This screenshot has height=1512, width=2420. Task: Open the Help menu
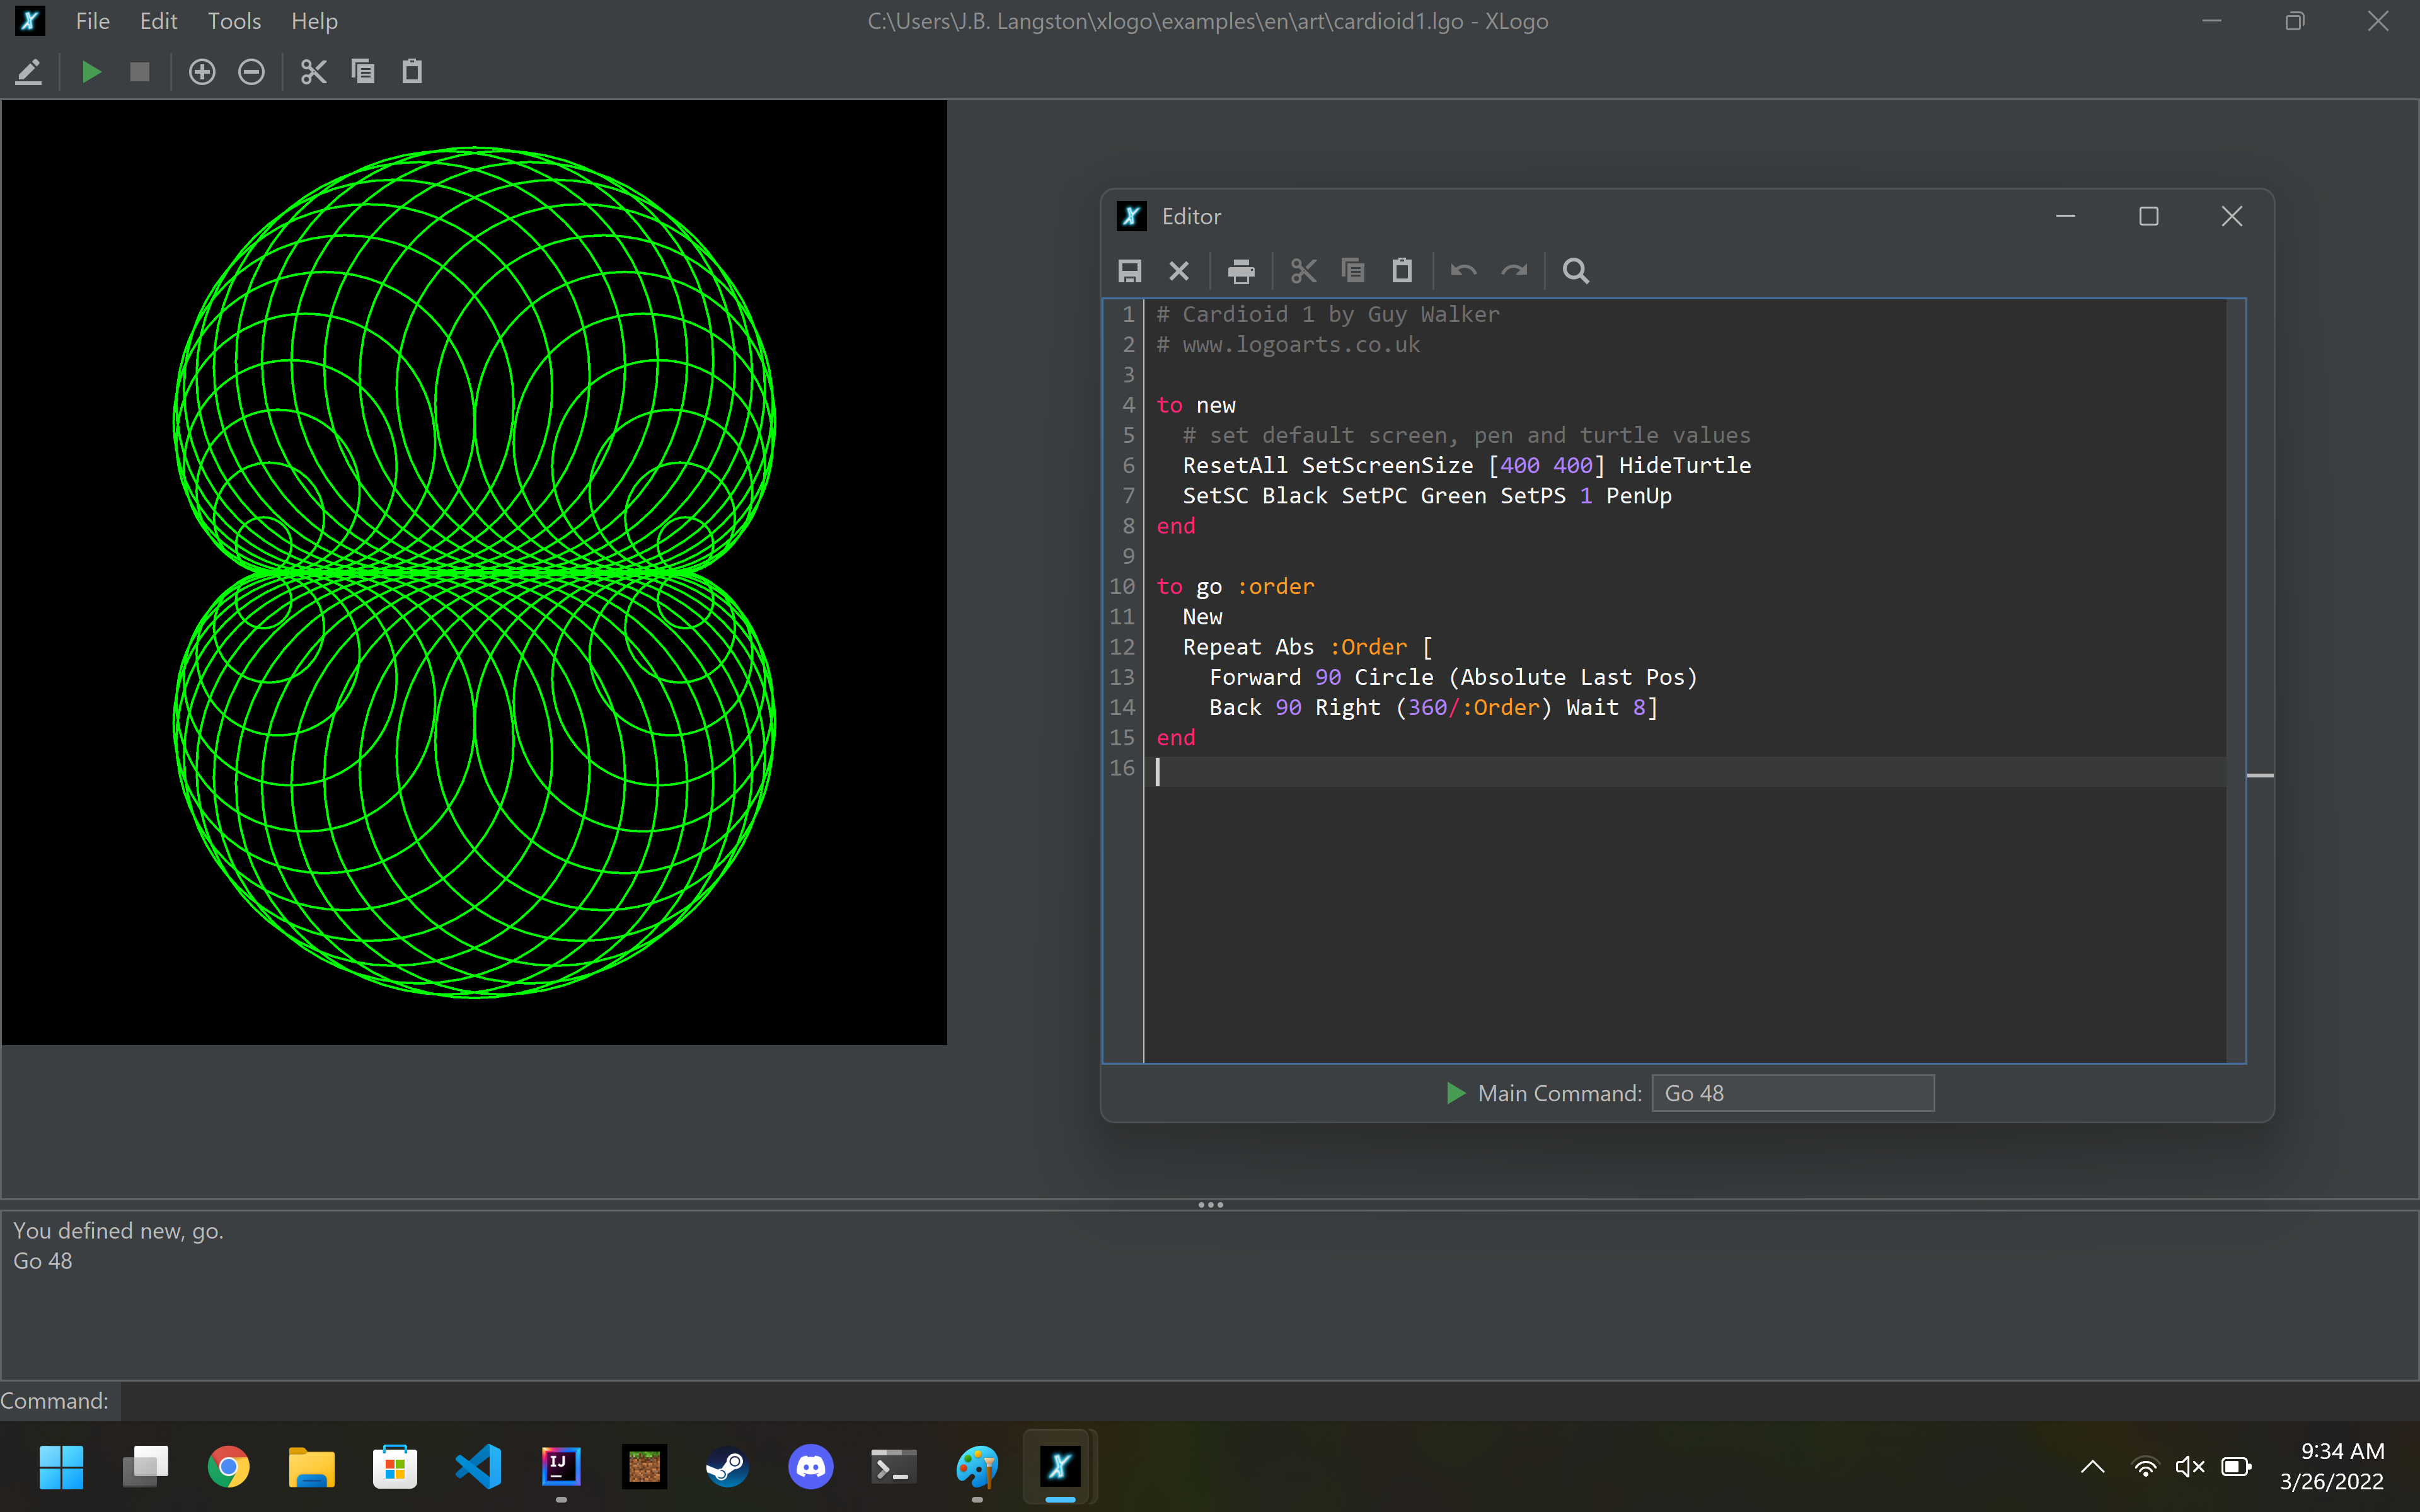[x=314, y=21]
